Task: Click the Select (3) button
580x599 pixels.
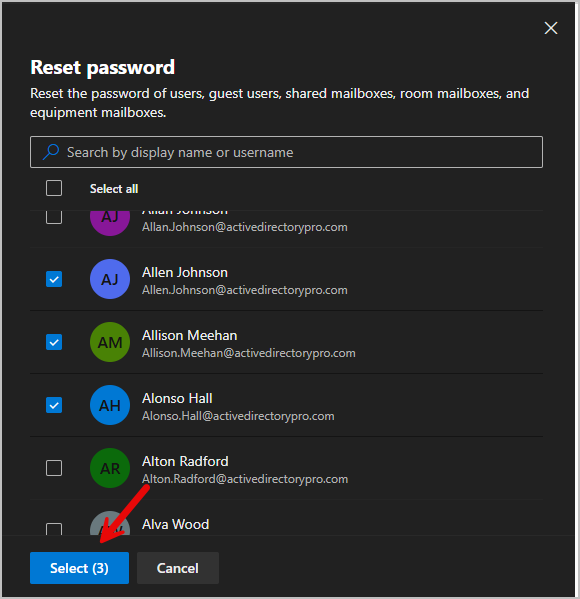Action: tap(79, 568)
